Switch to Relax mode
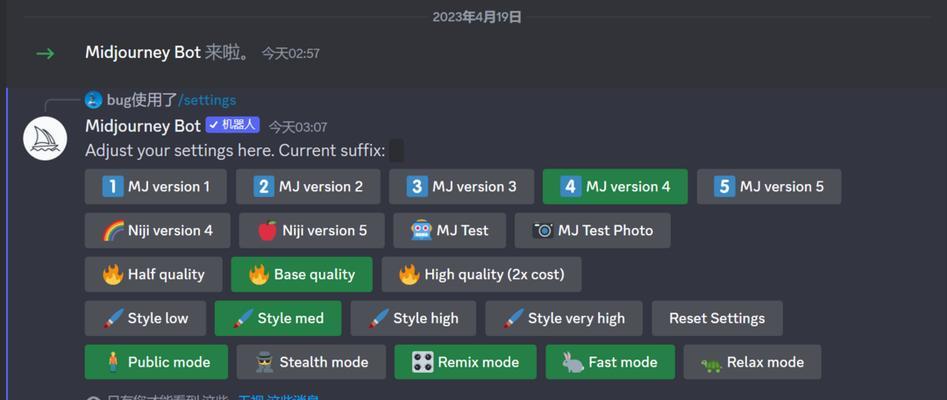Screen dimensions: 947x400 (x=753, y=362)
